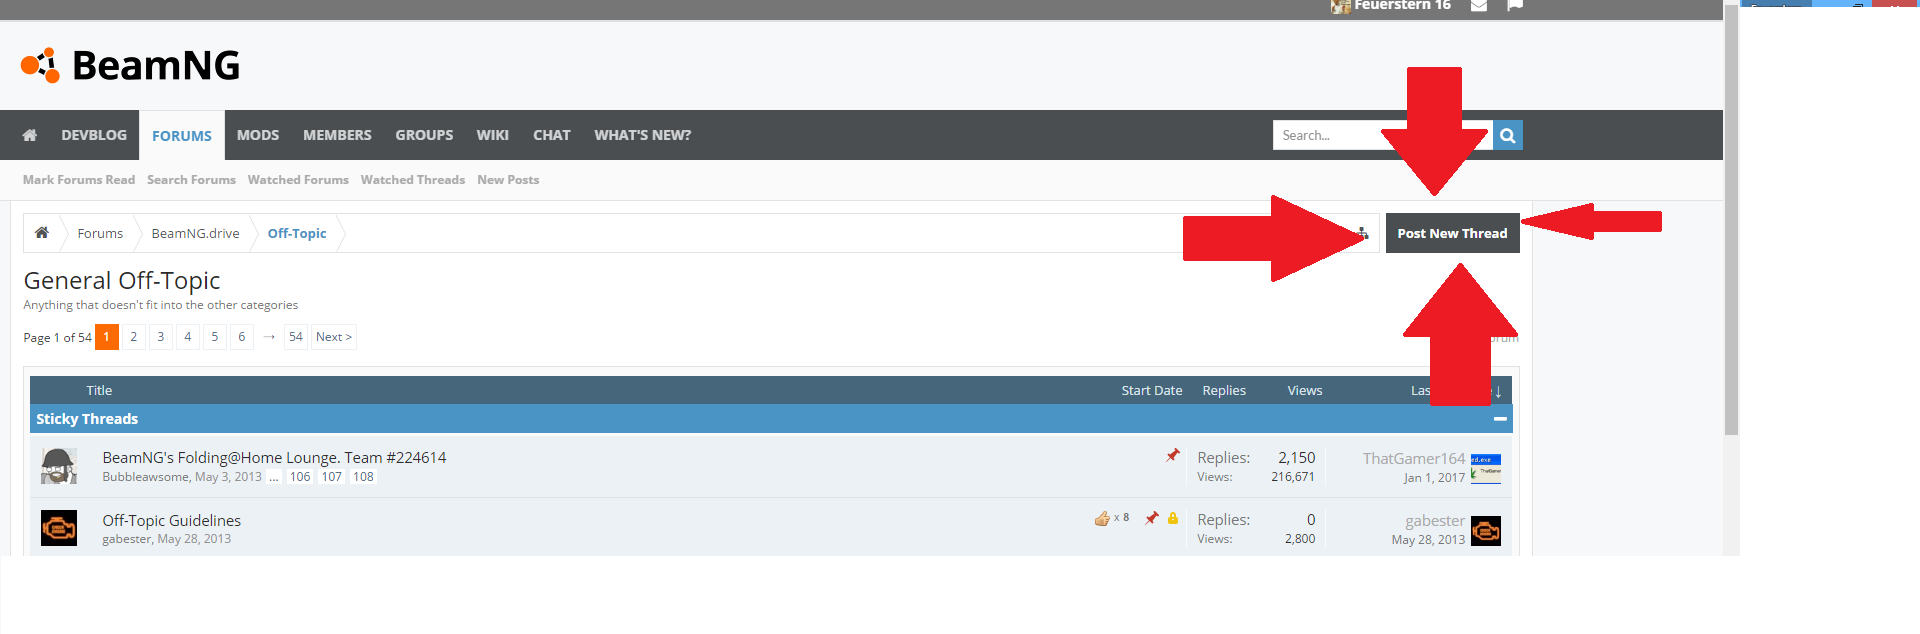
Task: Click New Posts link
Action: point(508,180)
